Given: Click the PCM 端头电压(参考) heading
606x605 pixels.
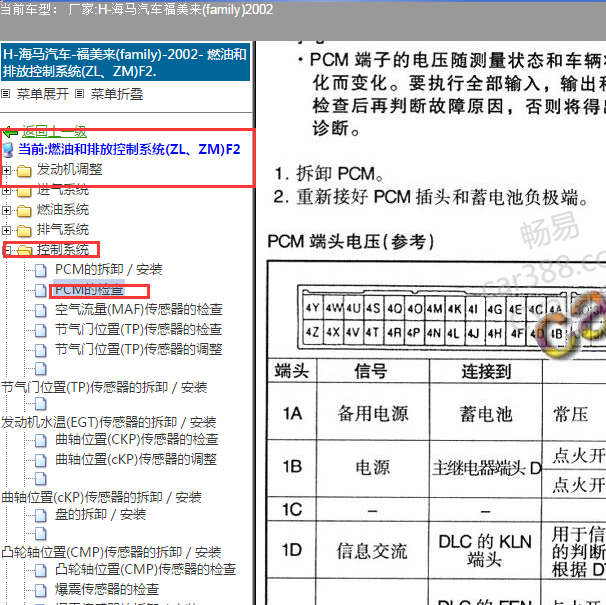Looking at the screenshot, I should (x=351, y=242).
